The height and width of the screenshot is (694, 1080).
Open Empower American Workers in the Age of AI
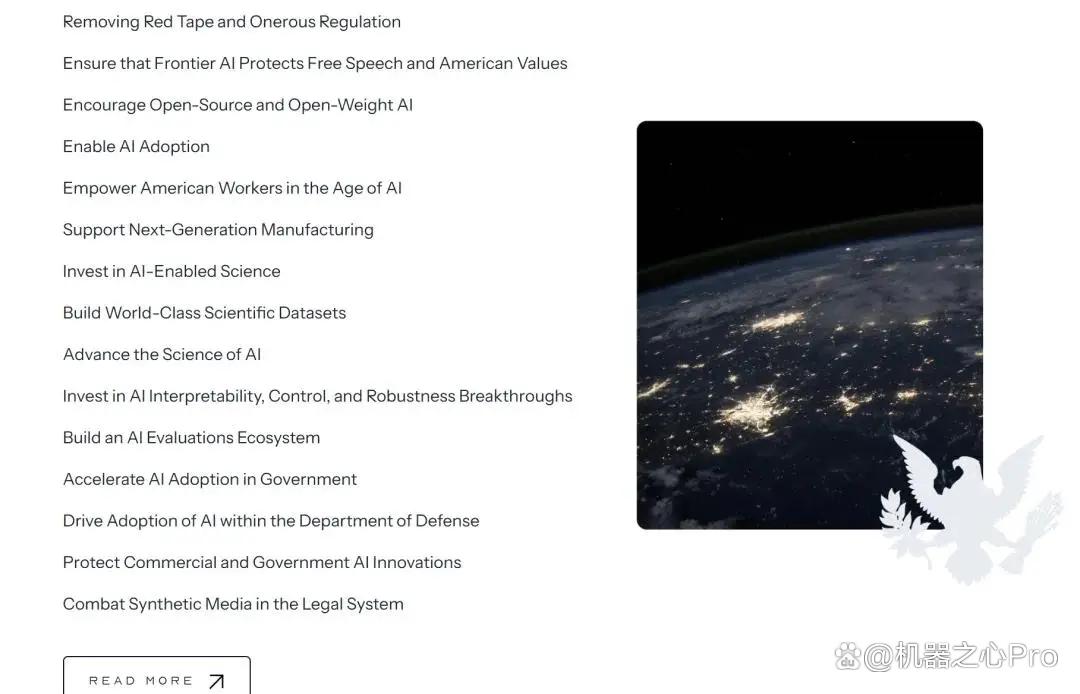(x=232, y=189)
